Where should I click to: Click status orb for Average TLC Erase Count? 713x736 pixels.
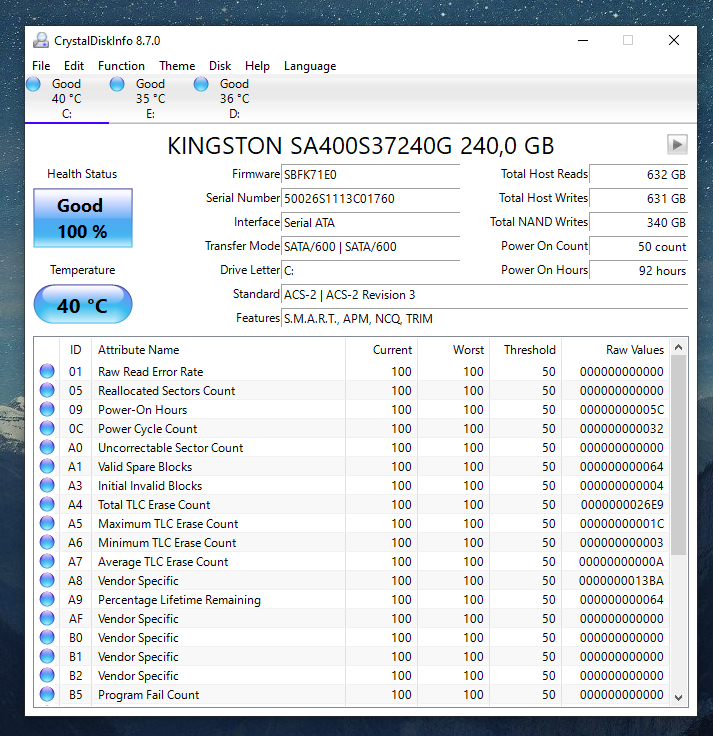click(47, 561)
